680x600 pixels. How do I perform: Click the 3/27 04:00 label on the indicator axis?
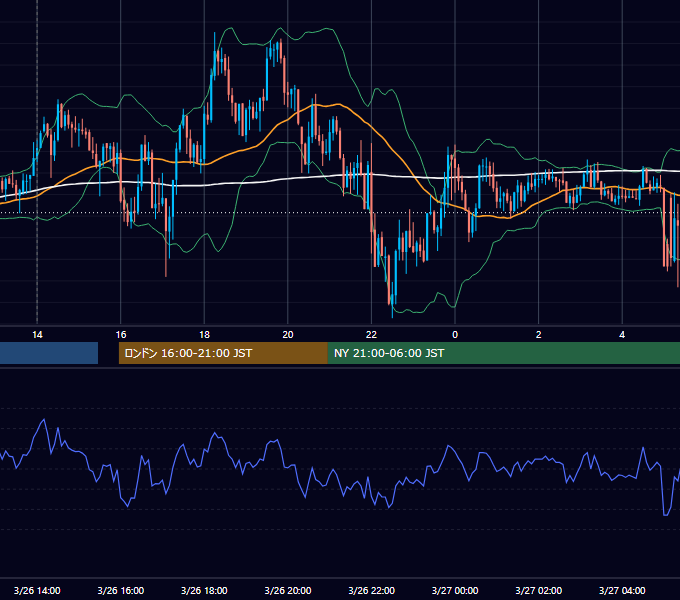click(x=622, y=590)
